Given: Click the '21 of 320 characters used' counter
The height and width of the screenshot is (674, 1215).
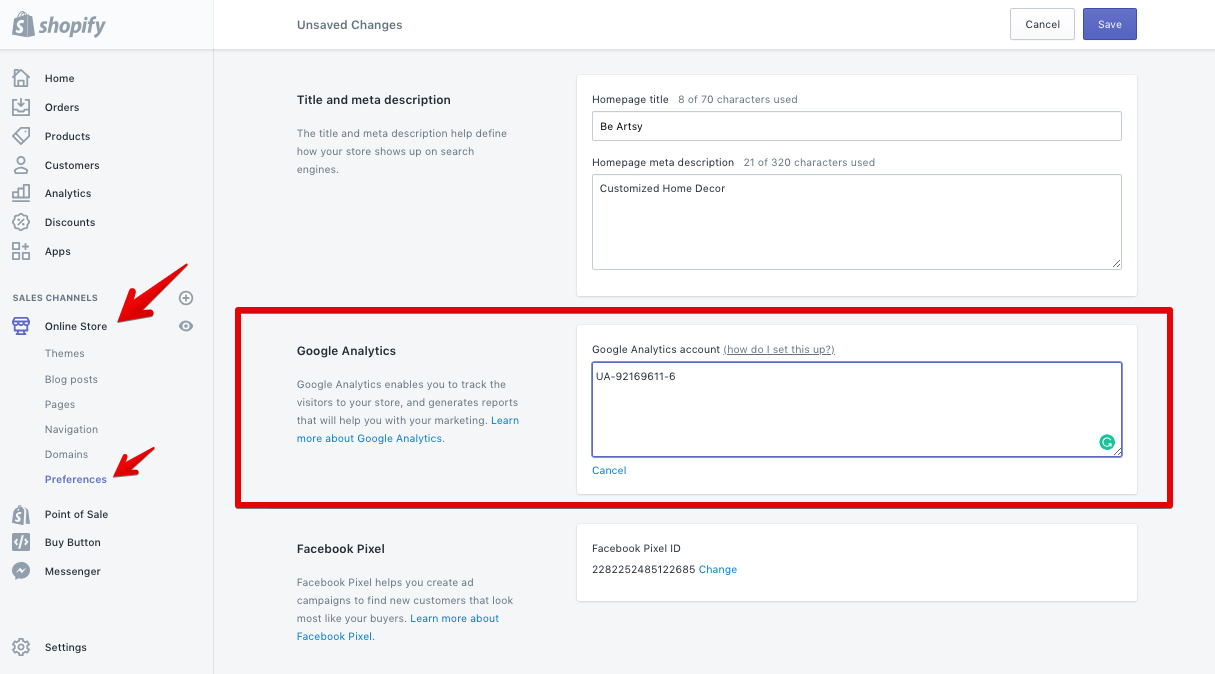Looking at the screenshot, I should tap(809, 162).
